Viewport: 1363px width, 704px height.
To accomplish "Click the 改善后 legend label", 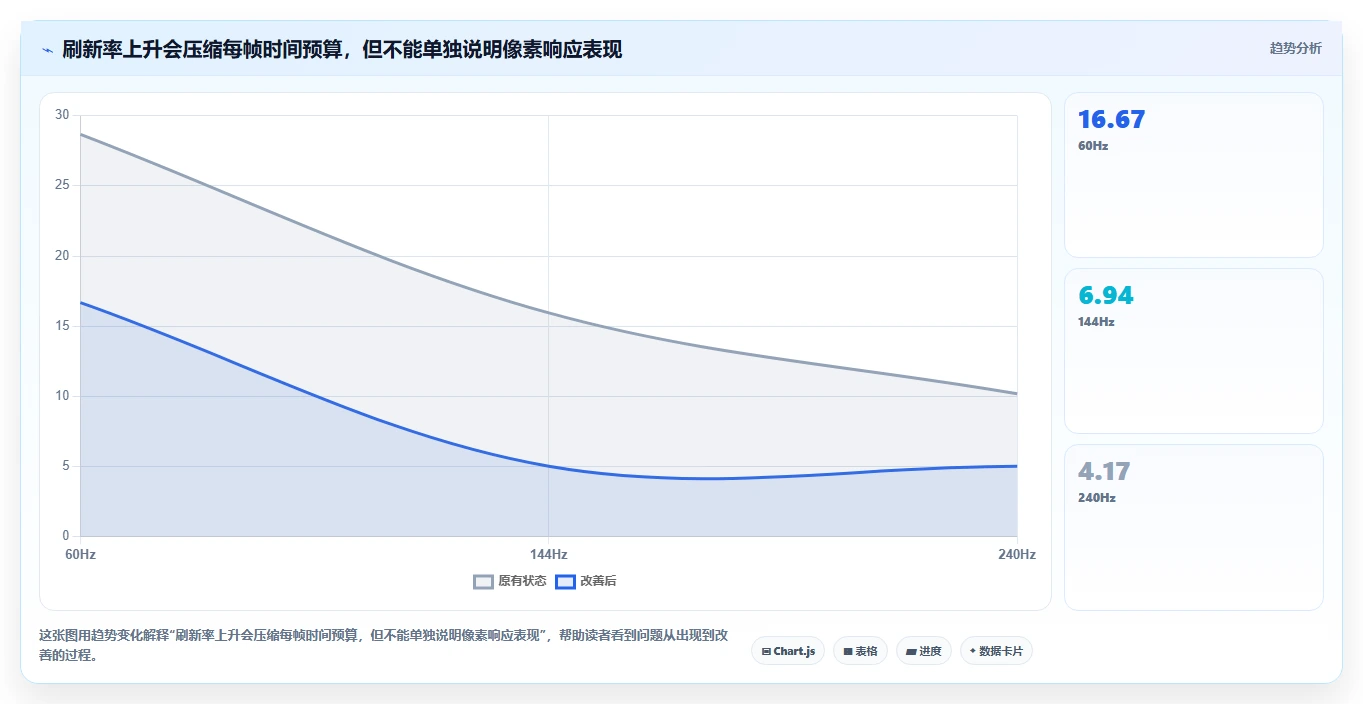I will click(x=599, y=581).
